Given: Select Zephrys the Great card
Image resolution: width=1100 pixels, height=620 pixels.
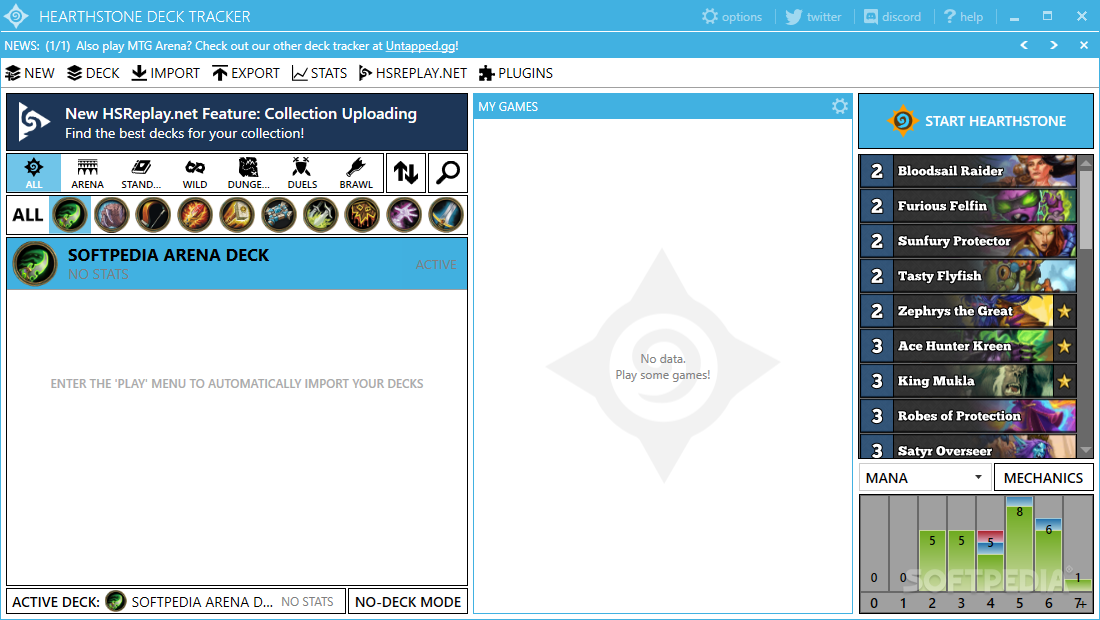Looking at the screenshot, I should [968, 311].
